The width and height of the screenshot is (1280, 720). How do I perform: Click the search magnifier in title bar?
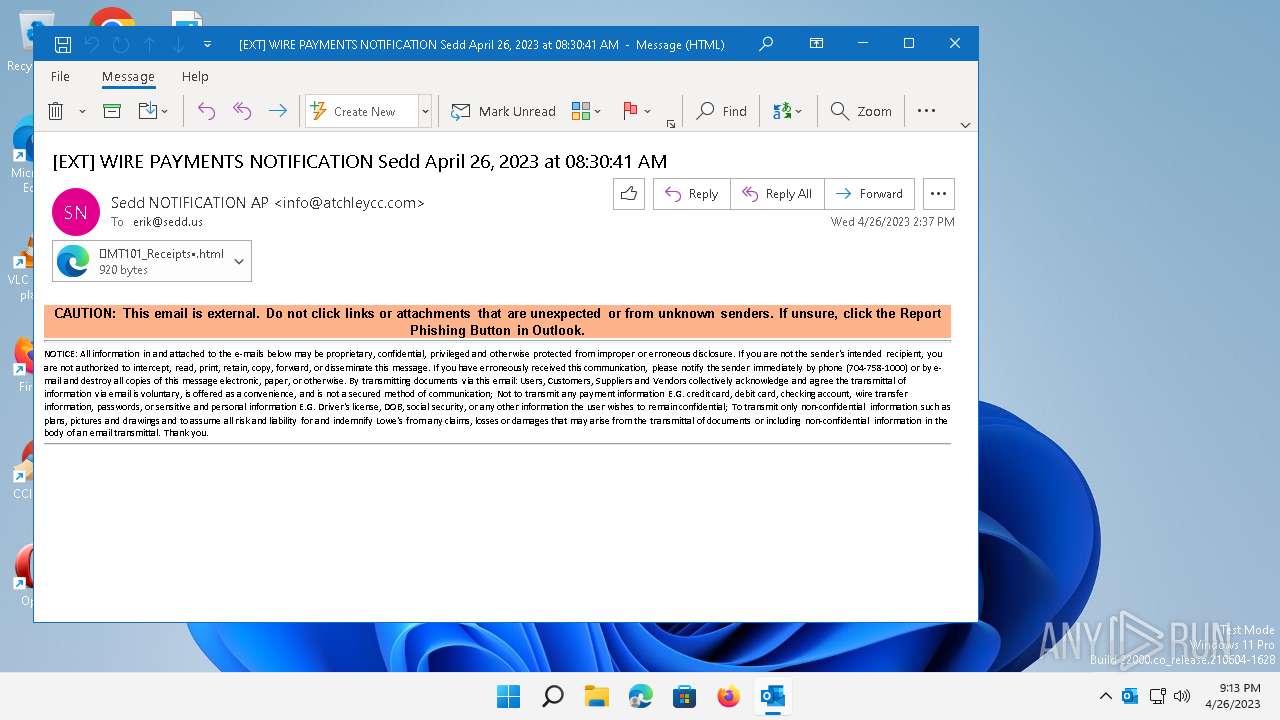coord(766,44)
